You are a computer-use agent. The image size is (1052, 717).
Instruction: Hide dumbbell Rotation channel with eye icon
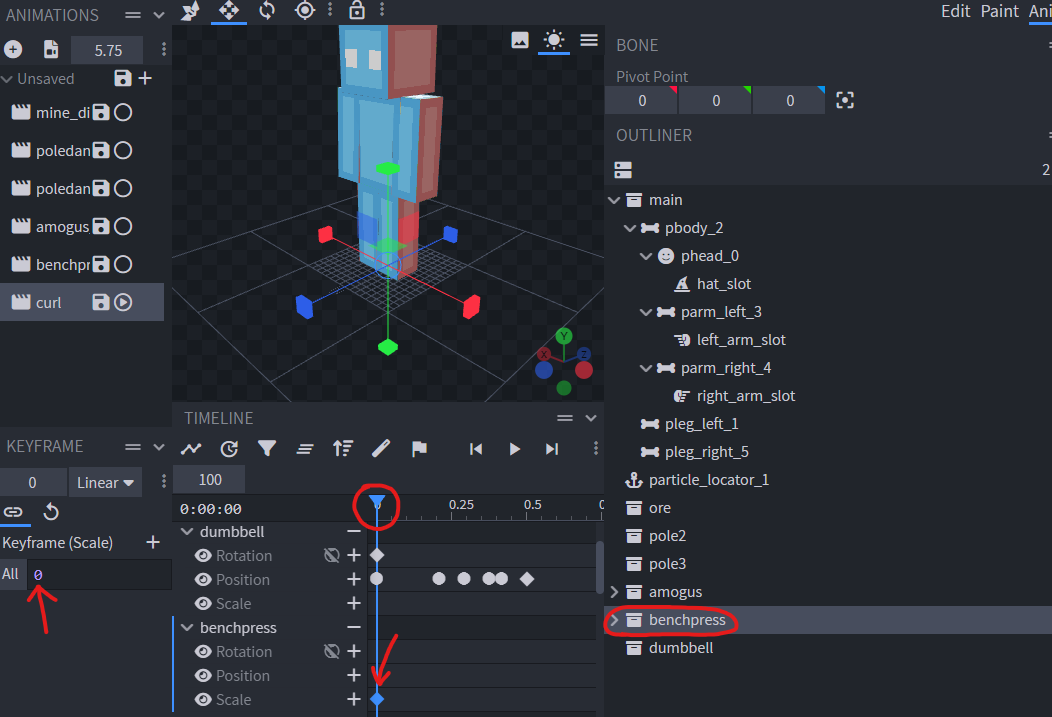204,556
